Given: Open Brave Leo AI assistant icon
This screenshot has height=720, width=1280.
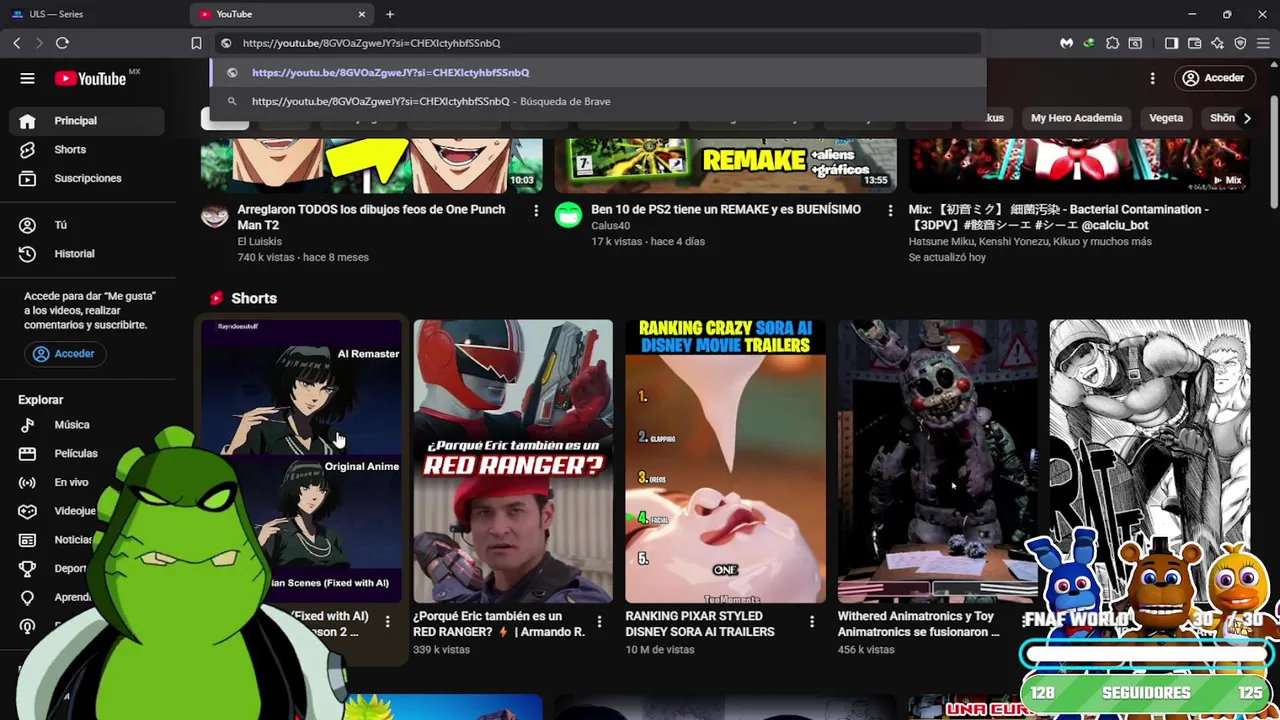Looking at the screenshot, I should pos(1217,43).
